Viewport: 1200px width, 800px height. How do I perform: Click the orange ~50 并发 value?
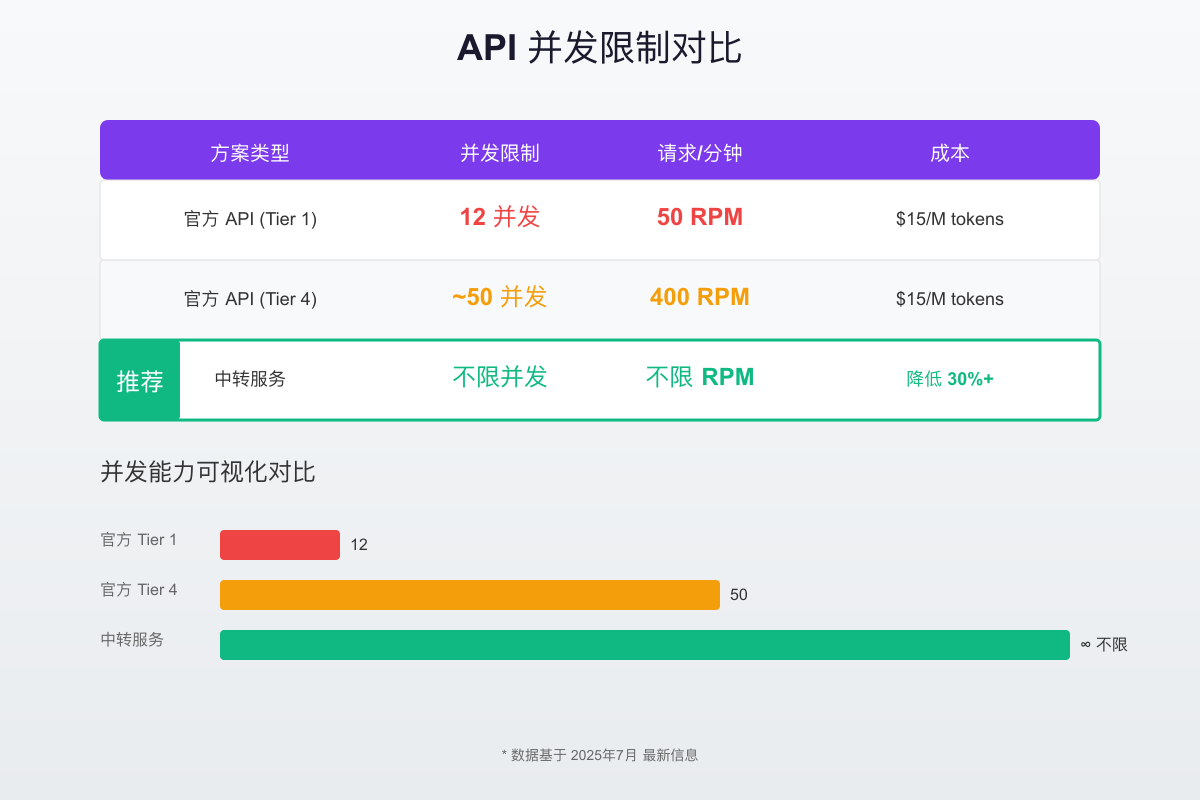[500, 297]
